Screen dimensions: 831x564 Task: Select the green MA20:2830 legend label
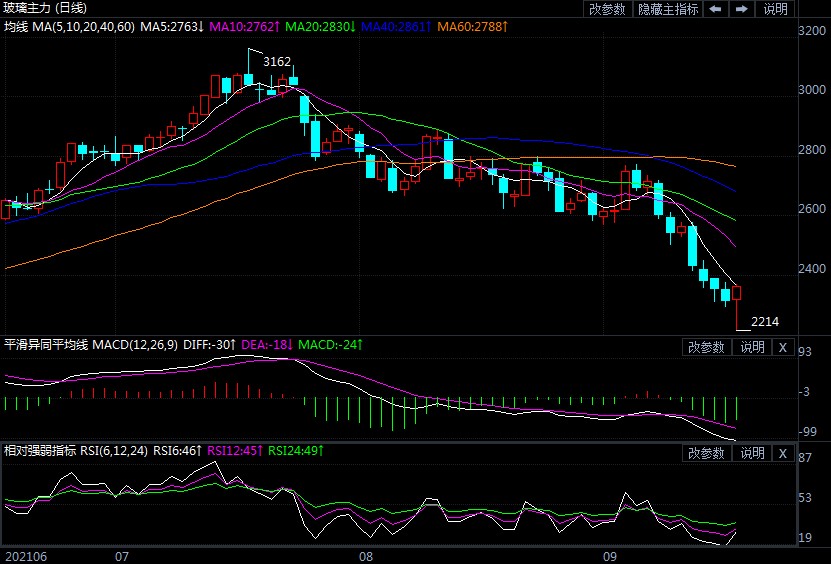(x=322, y=25)
